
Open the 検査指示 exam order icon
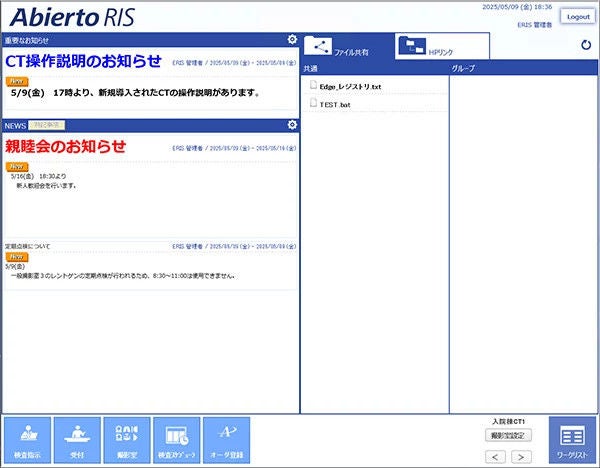click(27, 440)
